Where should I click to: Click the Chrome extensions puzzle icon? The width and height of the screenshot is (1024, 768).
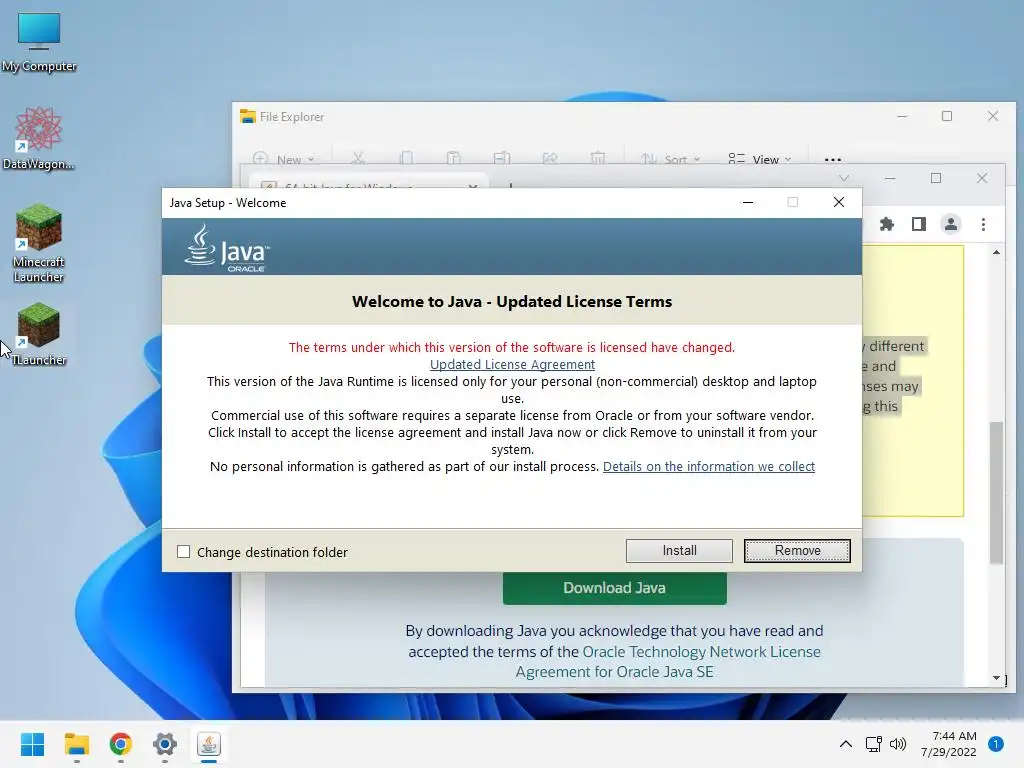coord(886,225)
